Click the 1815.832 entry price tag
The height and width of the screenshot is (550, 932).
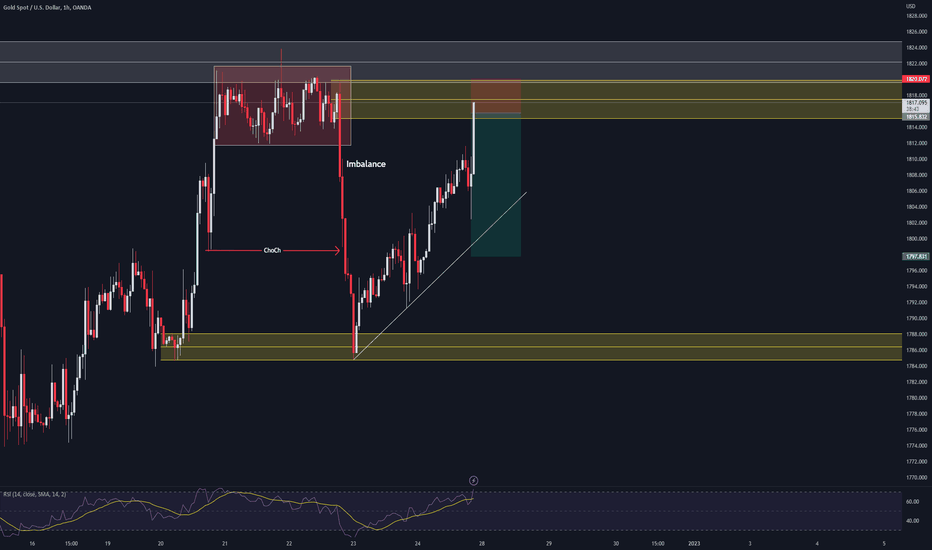916,117
